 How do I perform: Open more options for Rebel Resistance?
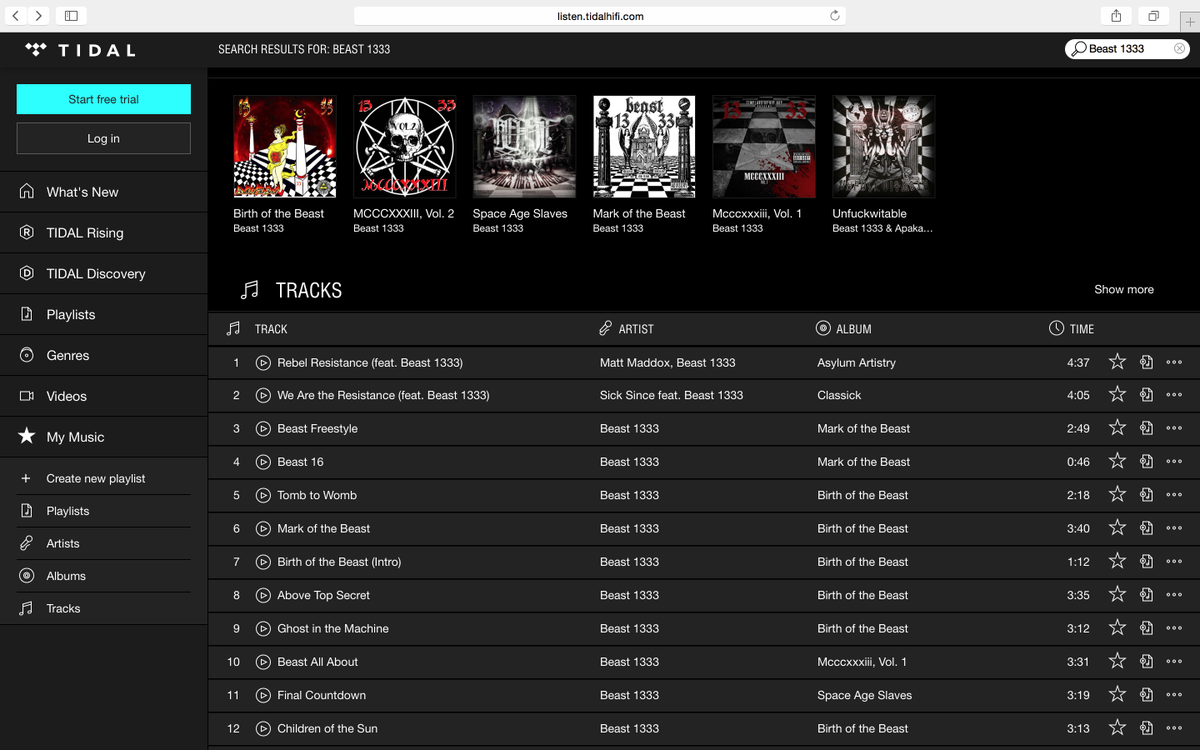pos(1174,362)
